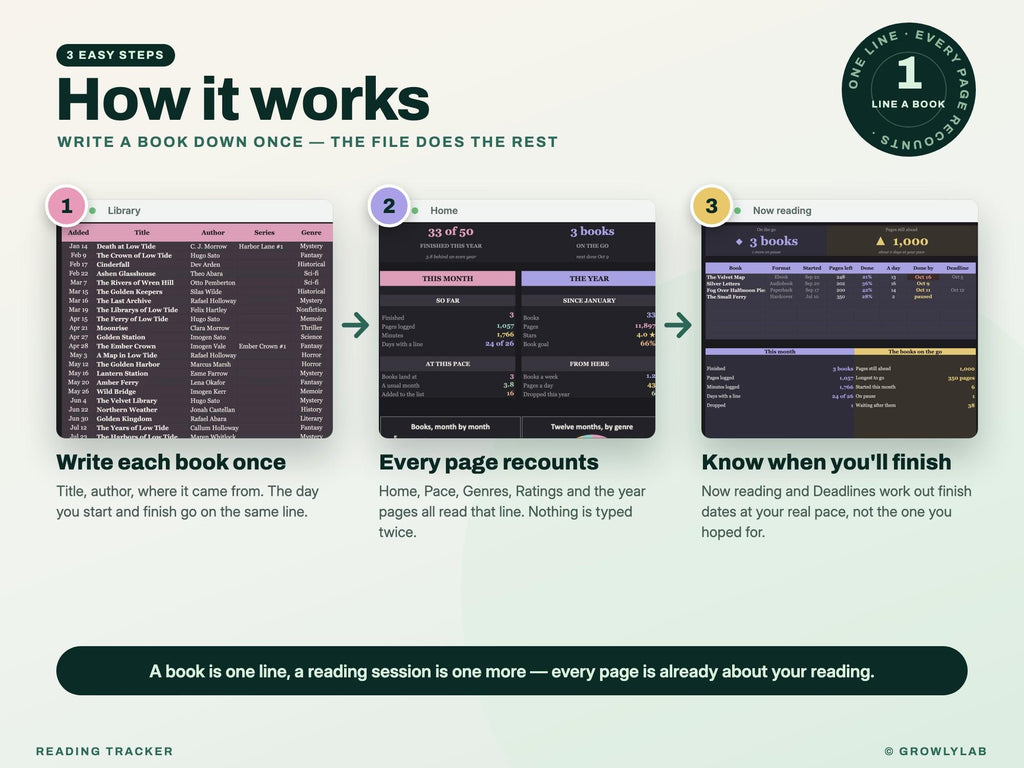Click the 'Northern Weather' title cell
This screenshot has height=768, width=1024.
pos(127,410)
